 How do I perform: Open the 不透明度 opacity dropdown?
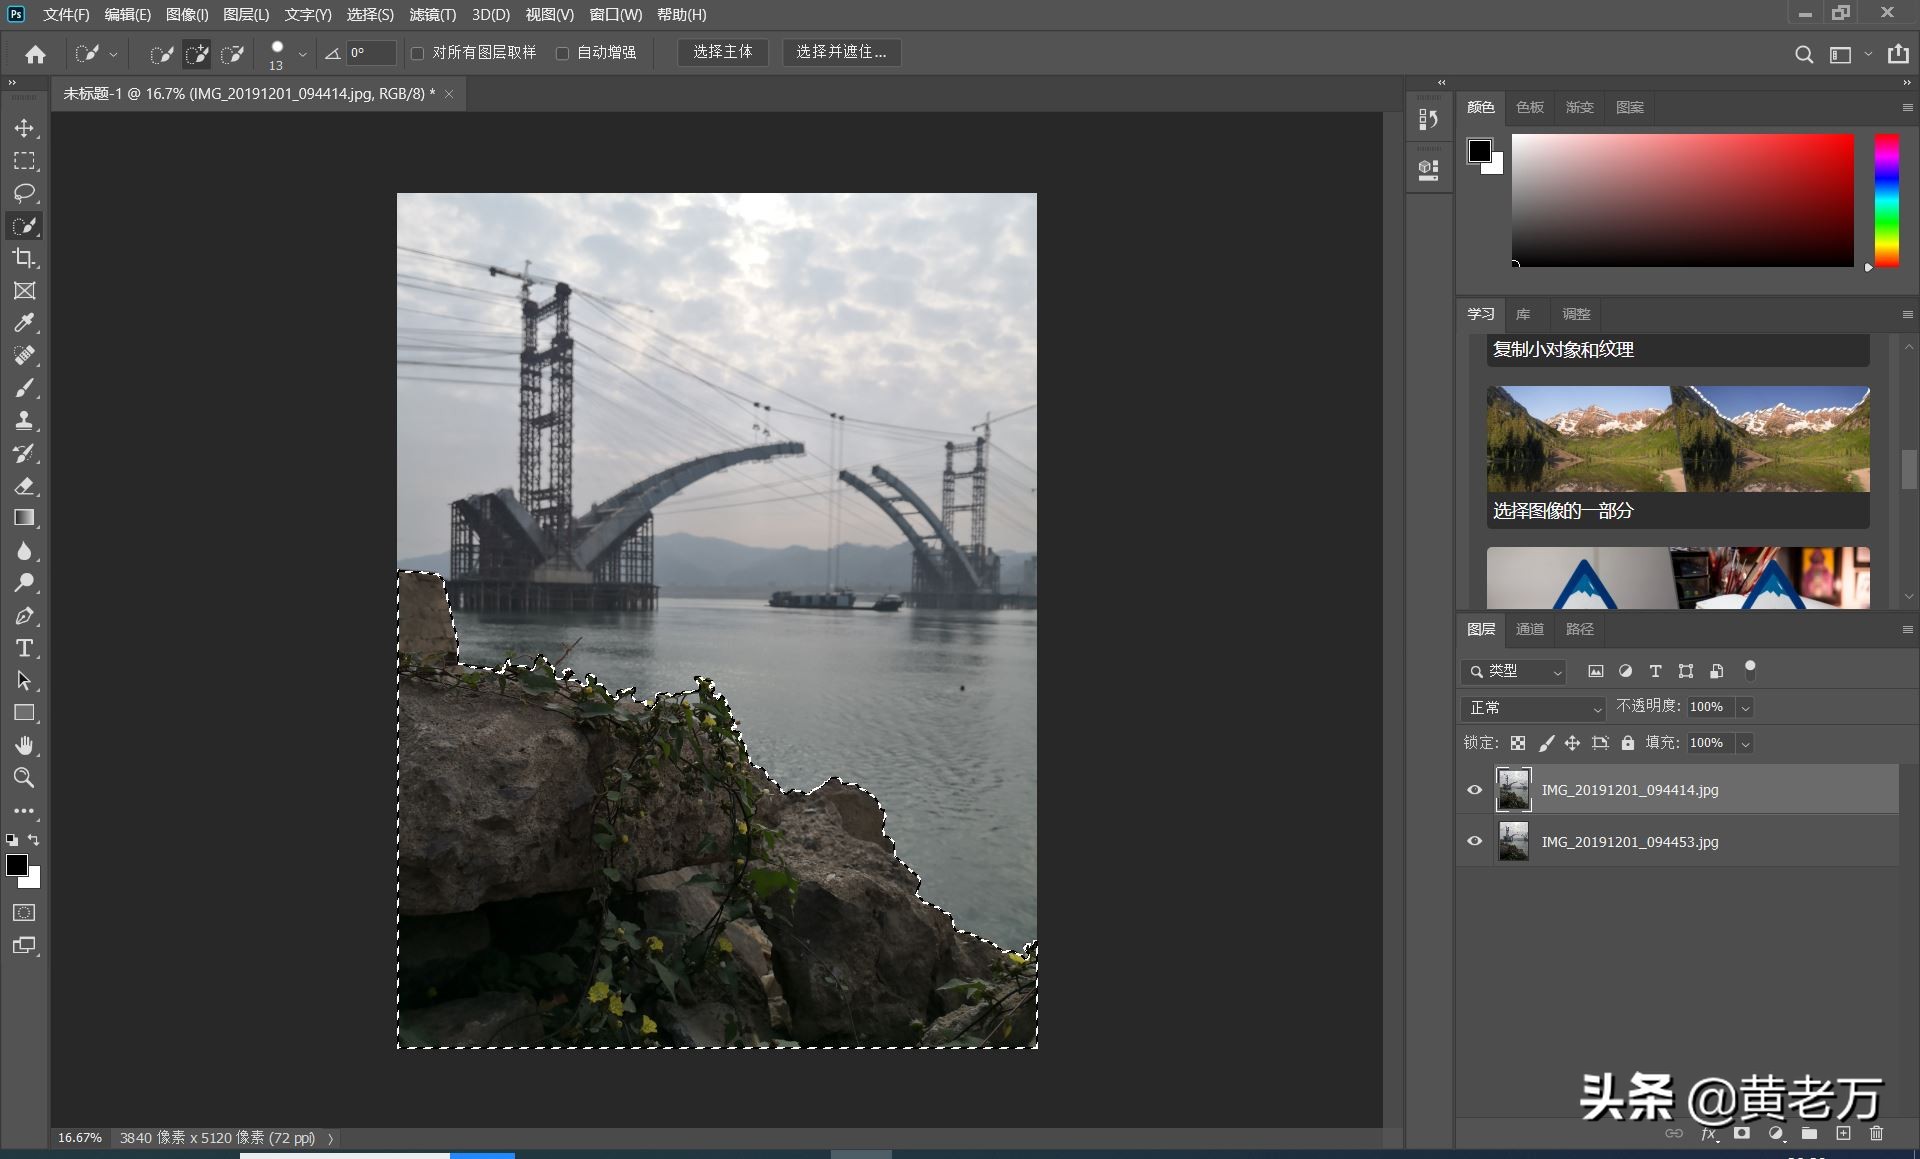[1745, 707]
